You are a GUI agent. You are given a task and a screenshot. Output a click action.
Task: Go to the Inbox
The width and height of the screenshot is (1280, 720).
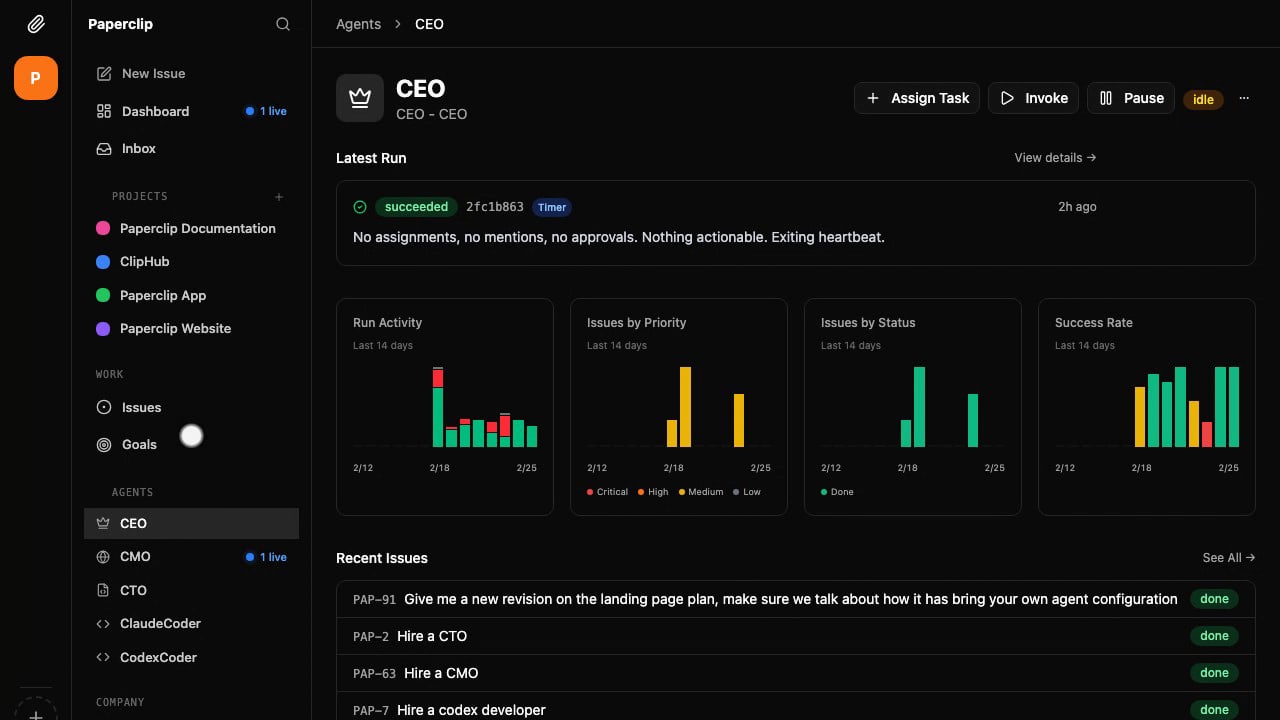click(x=191, y=148)
